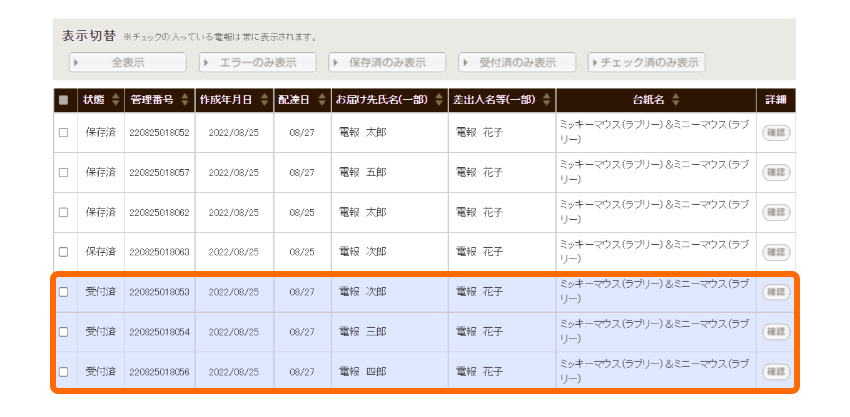Click the 全表示 show-all button

click(x=127, y=62)
